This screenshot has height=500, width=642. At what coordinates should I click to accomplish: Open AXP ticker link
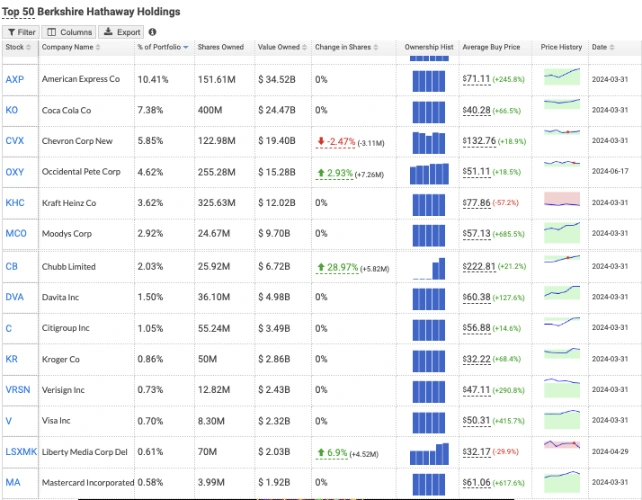[x=14, y=79]
